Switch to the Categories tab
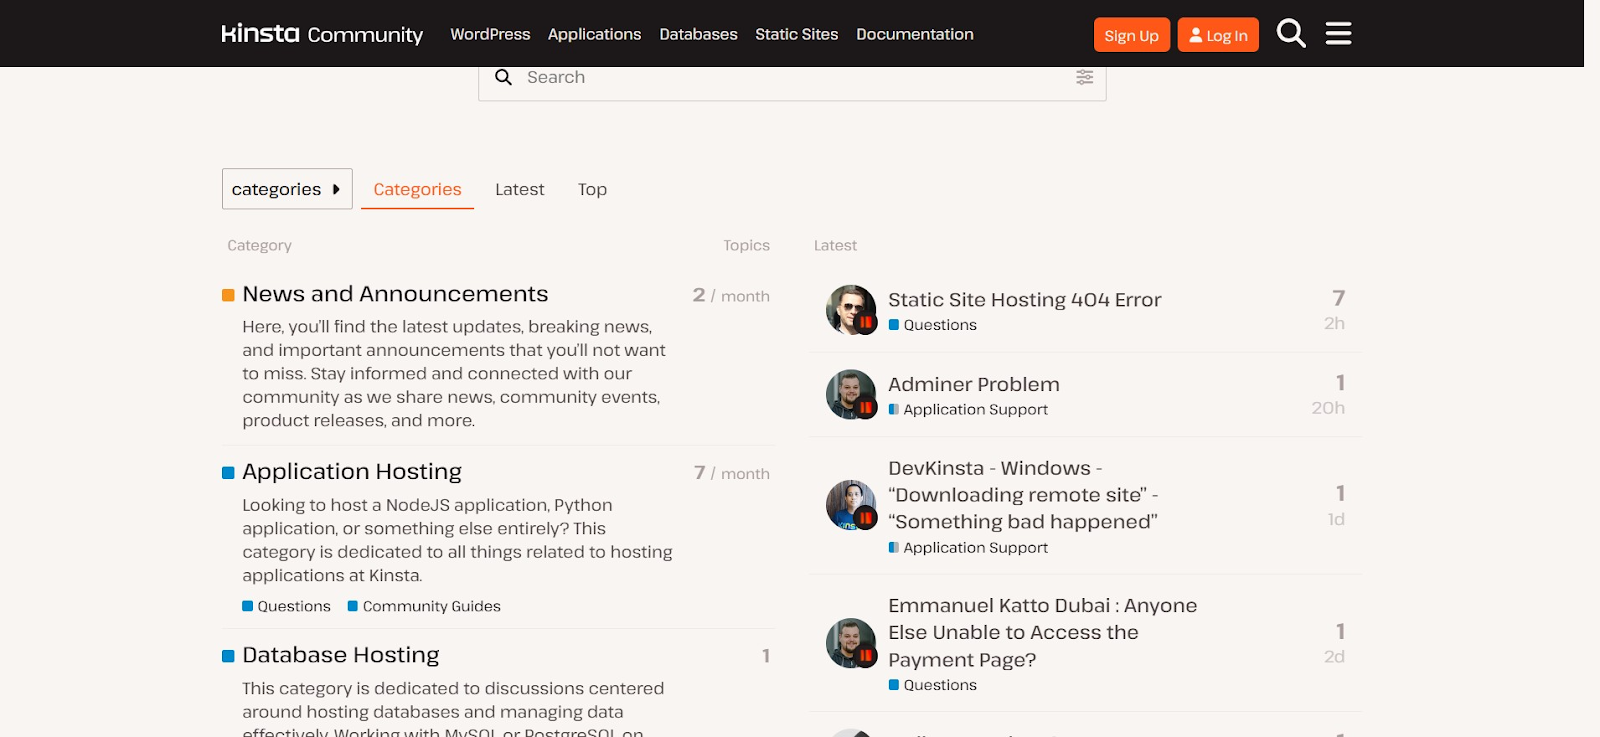This screenshot has width=1600, height=737. pos(417,189)
